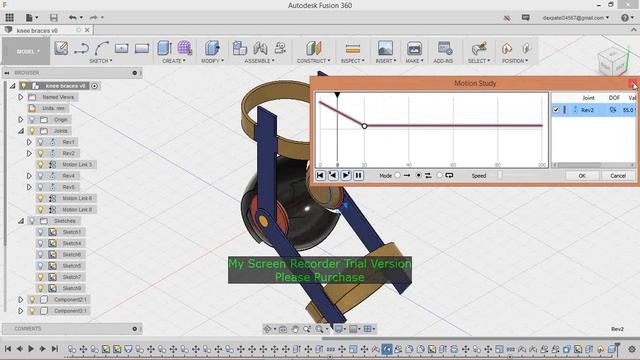
Task: Open the MODIFY menu
Action: point(212,61)
